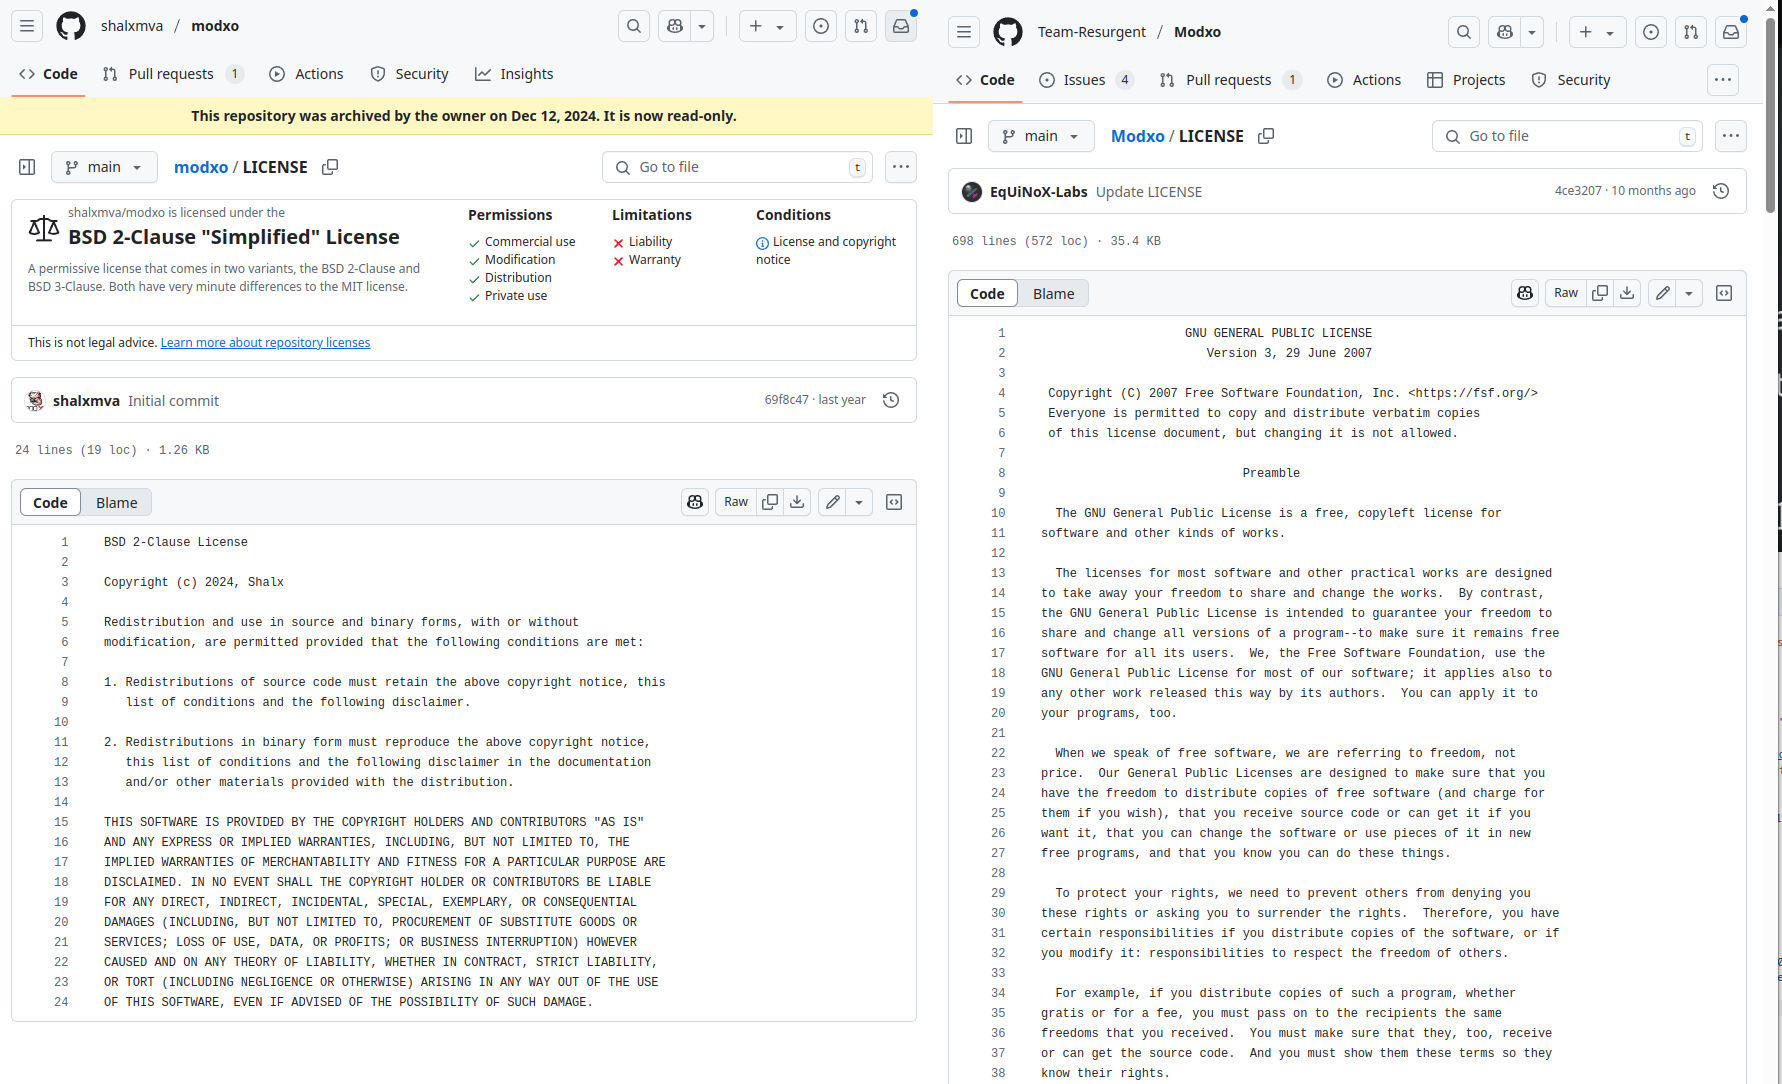
Task: Expand edit options dropdown in shalxmva window
Action: (x=859, y=502)
